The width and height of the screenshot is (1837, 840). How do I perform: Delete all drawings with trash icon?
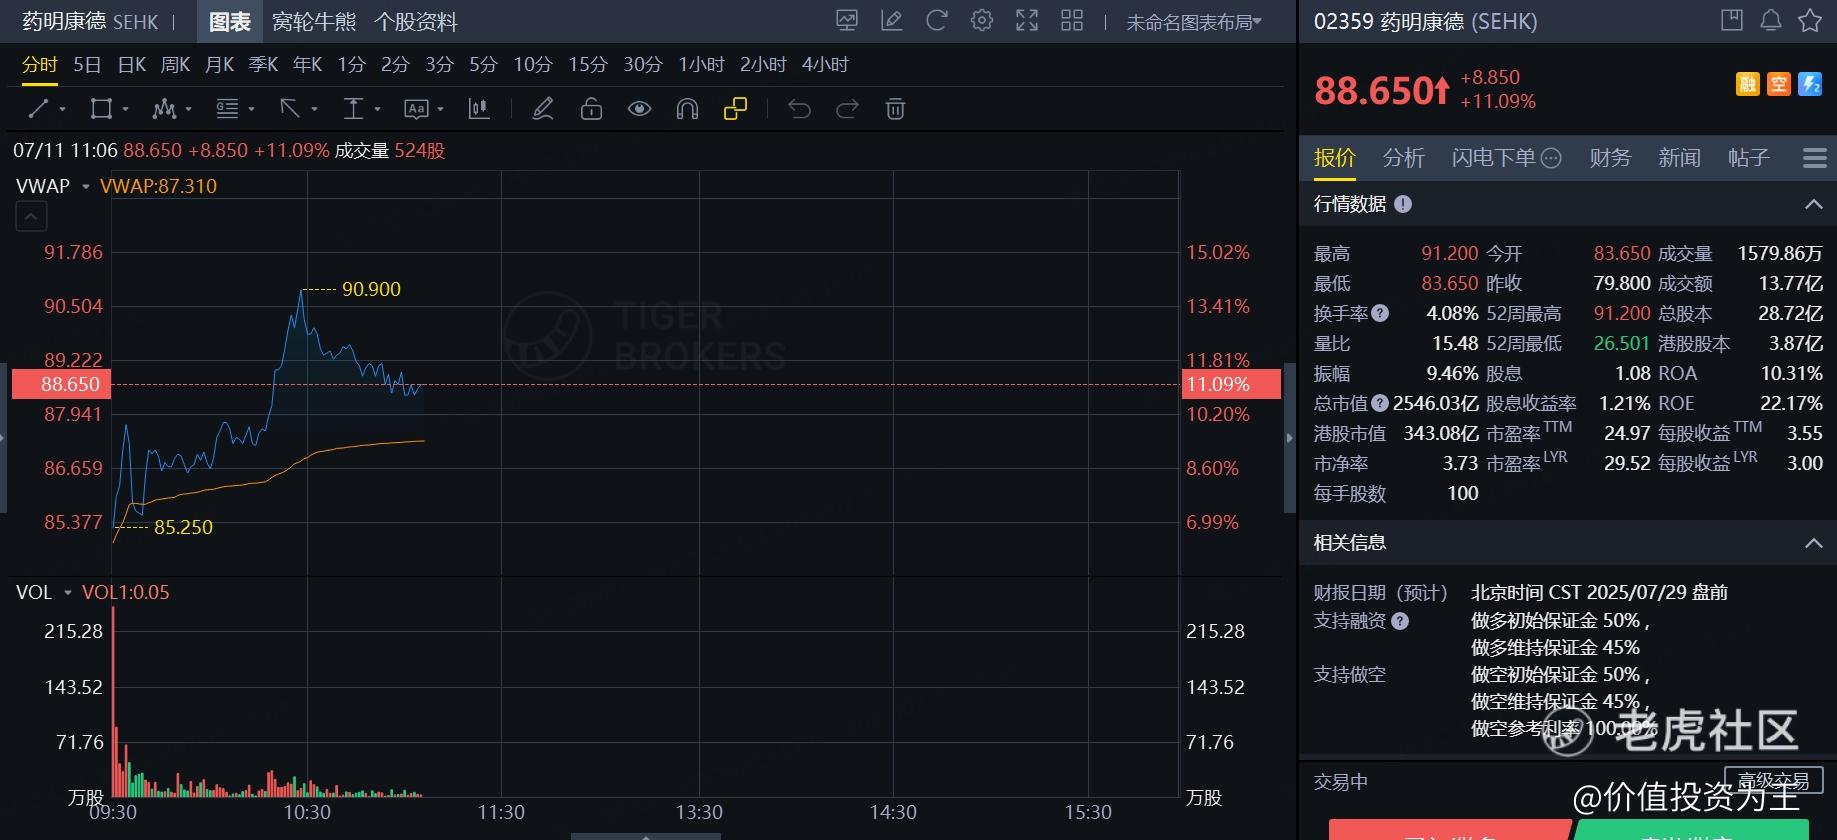click(895, 109)
